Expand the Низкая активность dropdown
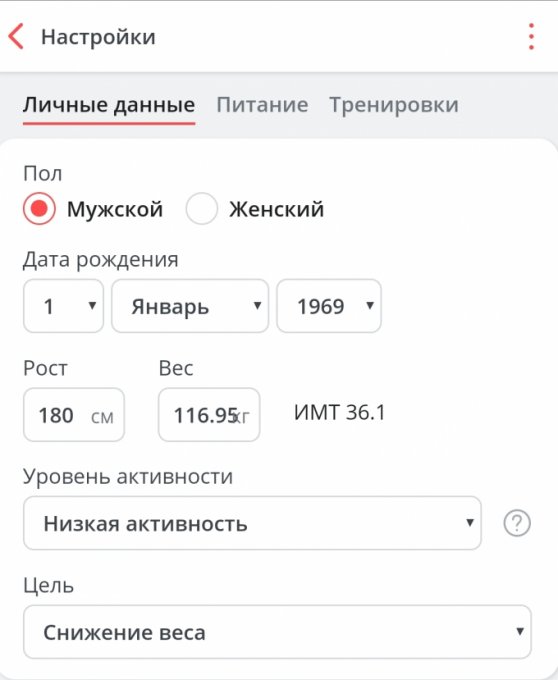The width and height of the screenshot is (558, 680). 252,523
